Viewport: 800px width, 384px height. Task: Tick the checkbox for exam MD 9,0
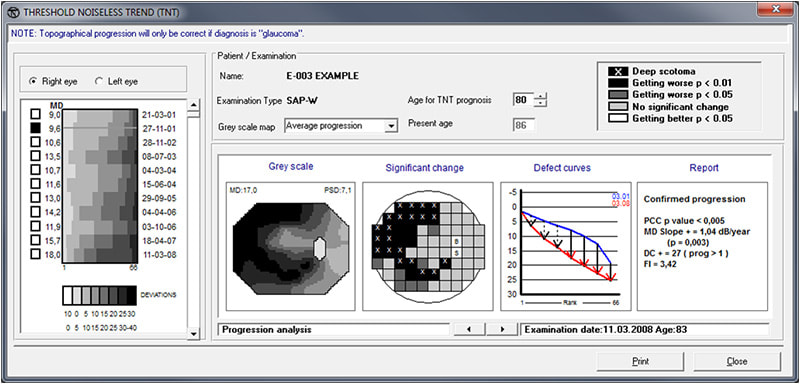36,113
